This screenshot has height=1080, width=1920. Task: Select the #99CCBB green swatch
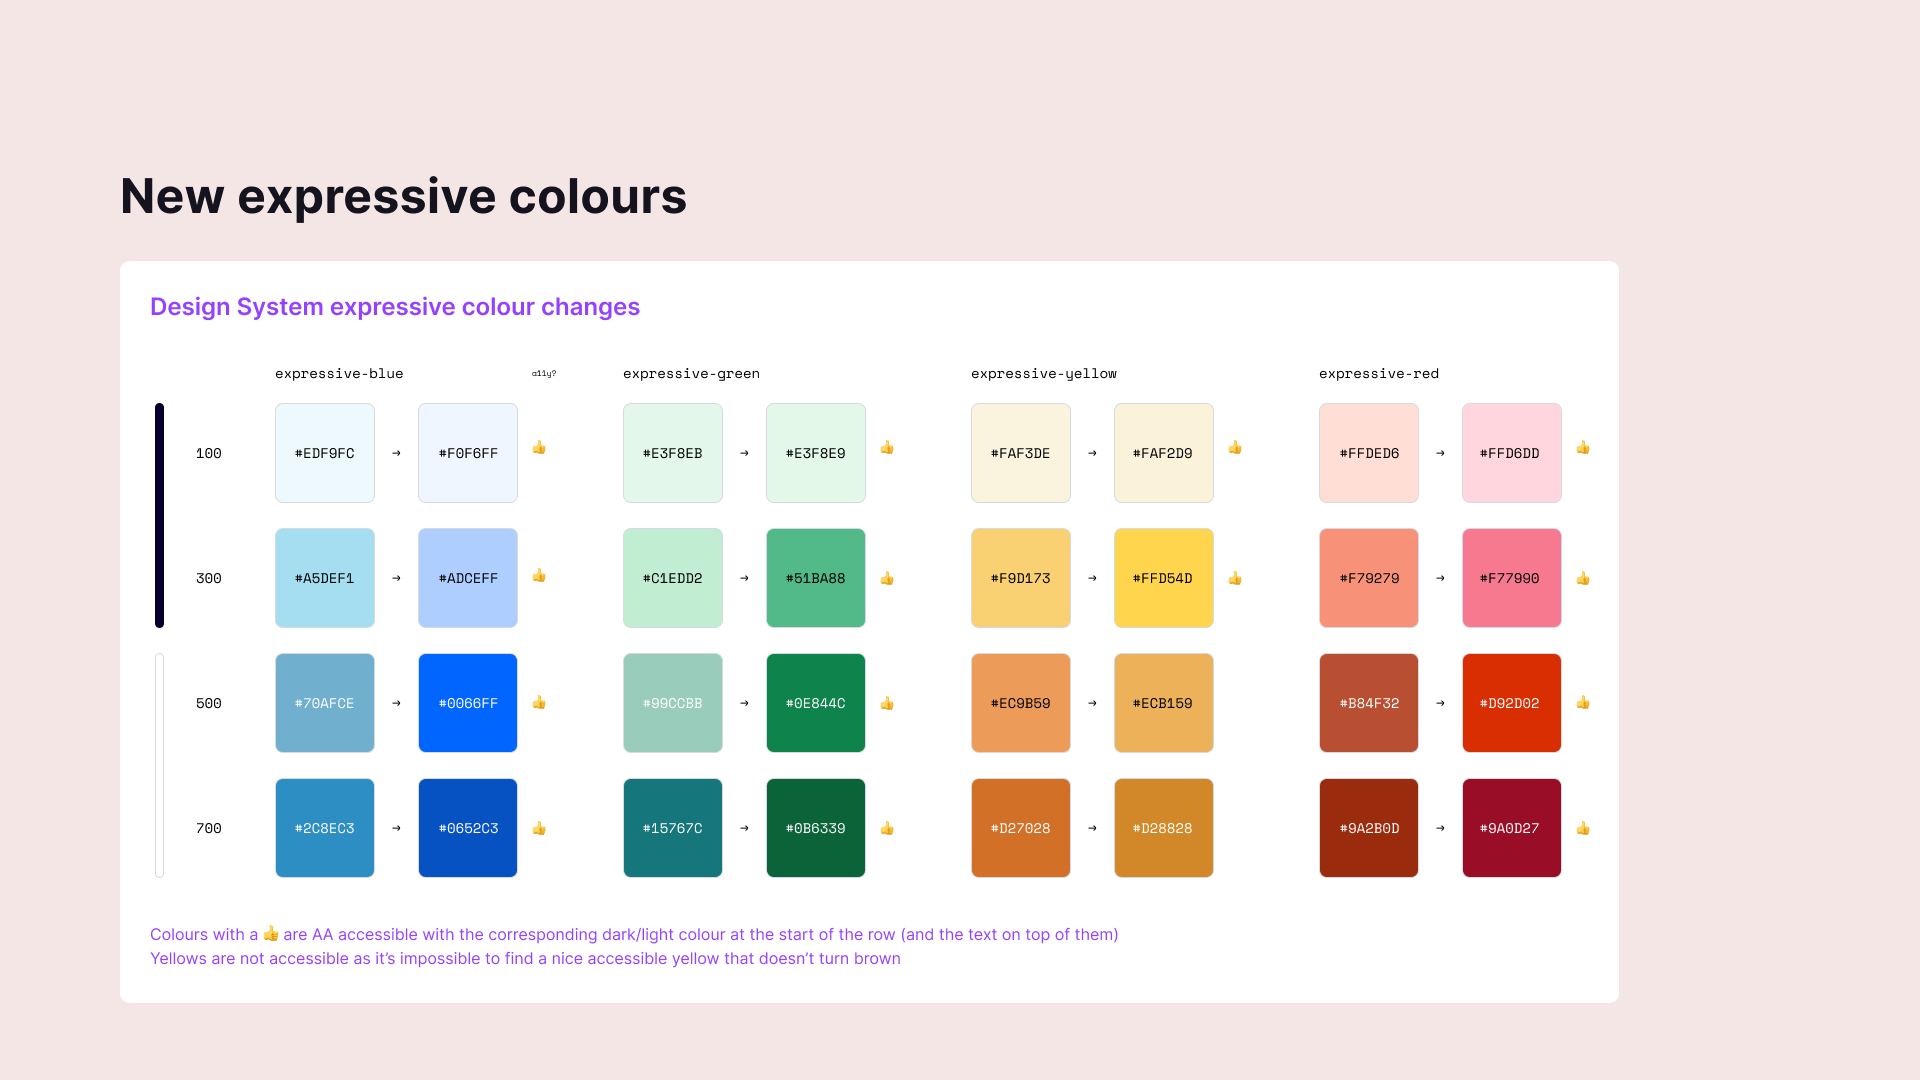tap(673, 703)
